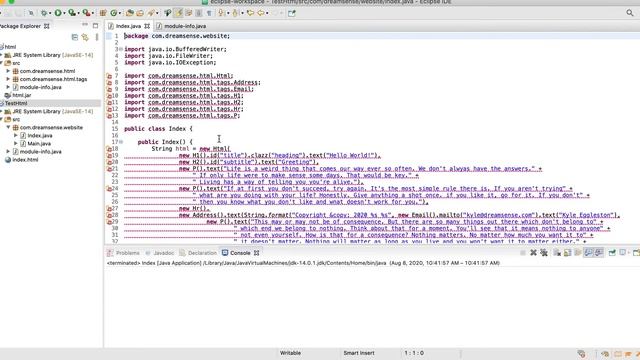Navigate back with yellow left arrow
Screen dimensions: 640x360
(260, 13)
